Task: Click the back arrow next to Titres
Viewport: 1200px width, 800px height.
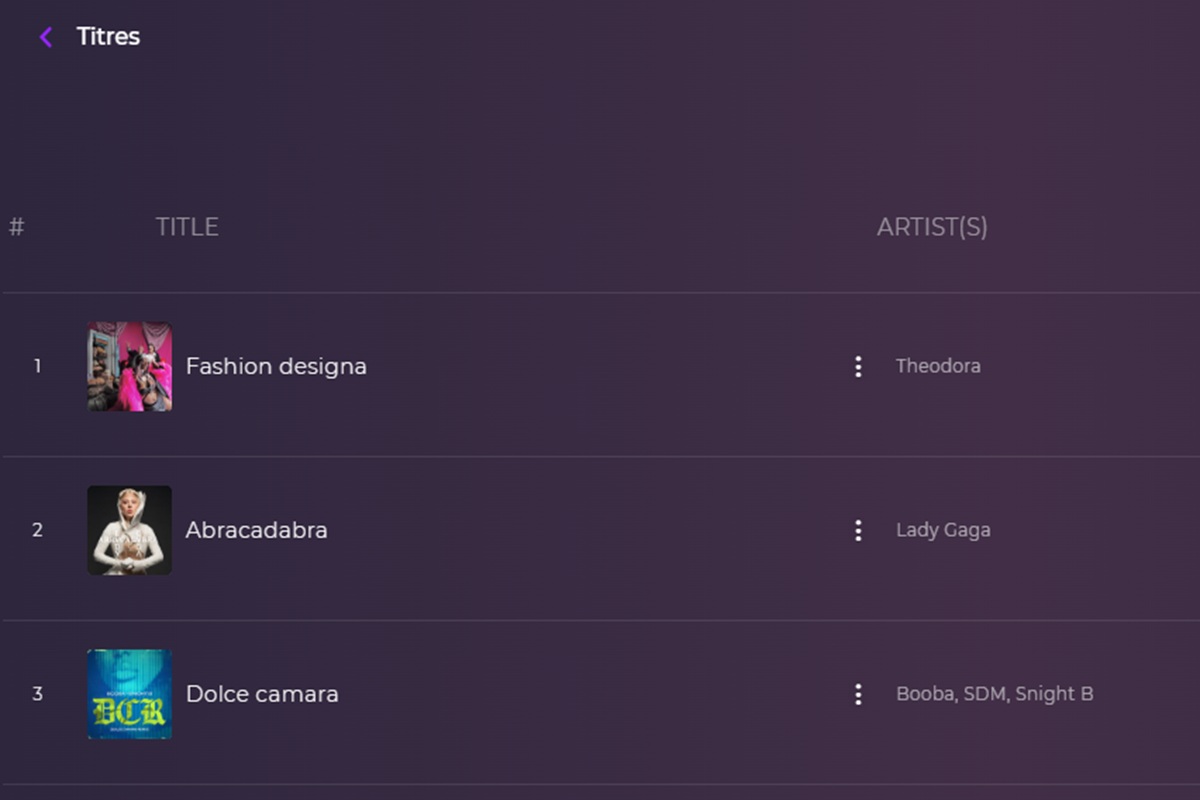Action: pyautogui.click(x=44, y=36)
